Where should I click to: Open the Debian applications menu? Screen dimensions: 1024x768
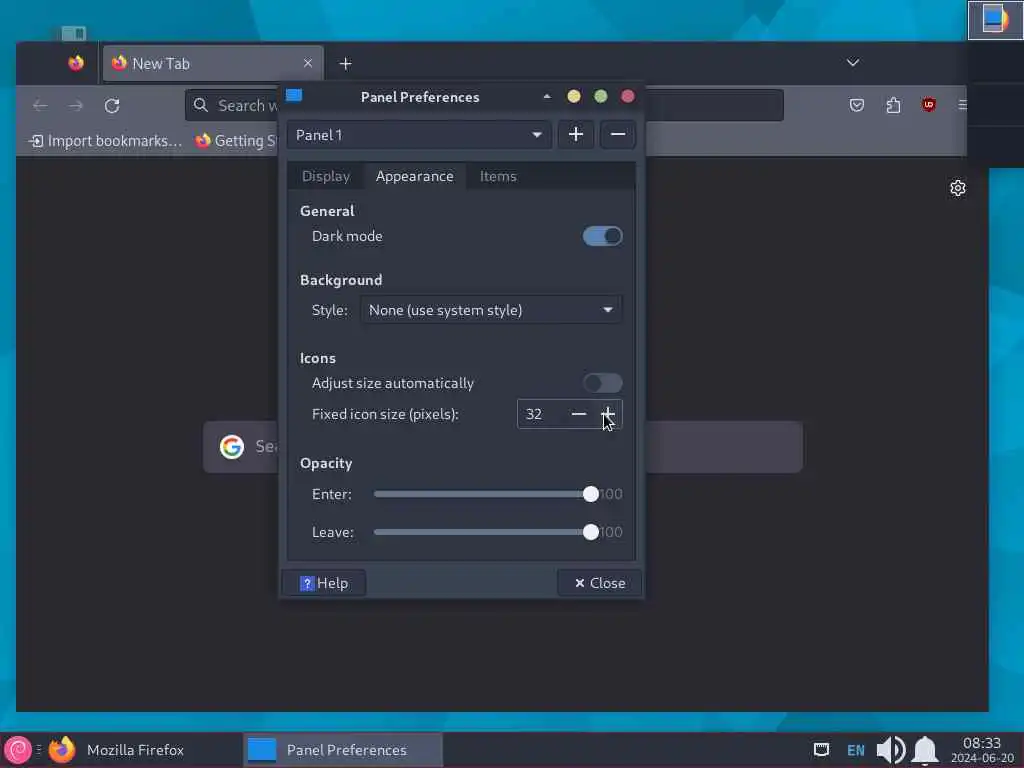point(18,750)
